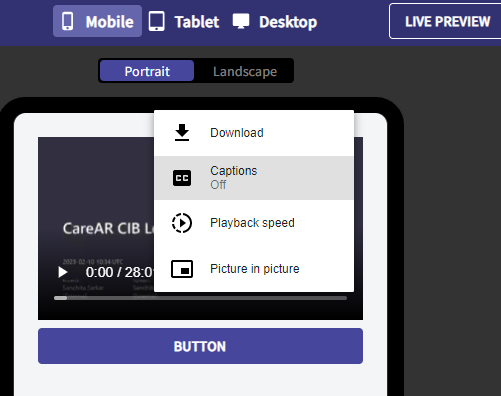Choose Landscape orientation
501x396 pixels.
[245, 71]
